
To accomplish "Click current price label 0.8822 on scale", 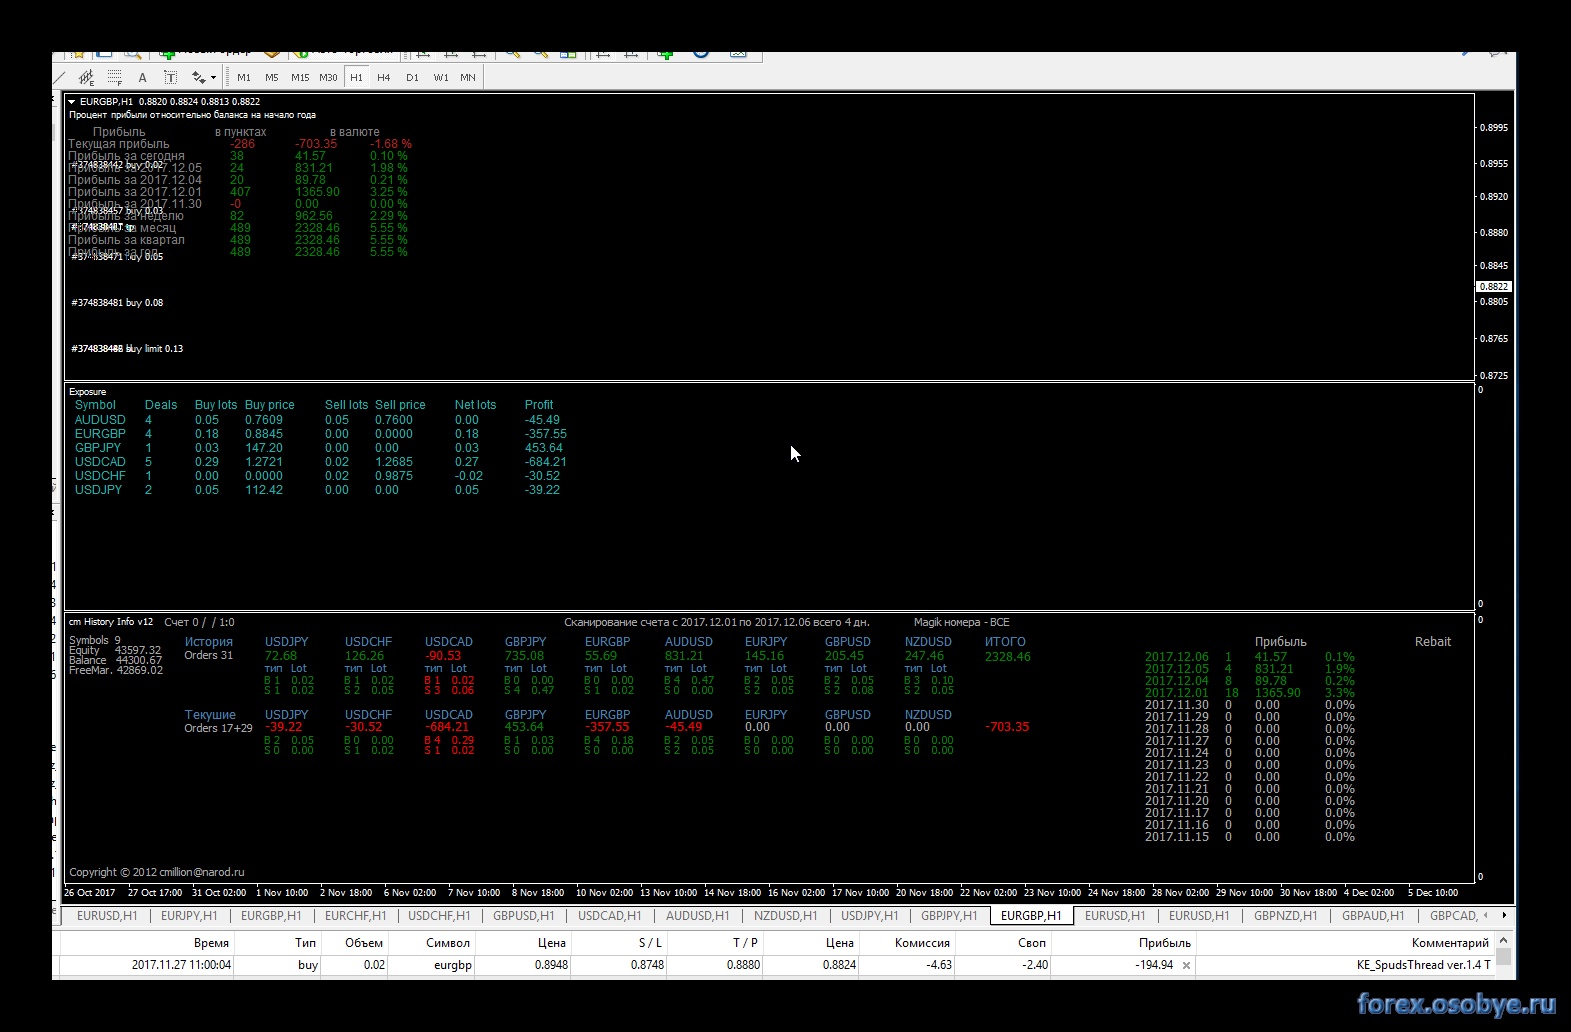I will tap(1493, 286).
